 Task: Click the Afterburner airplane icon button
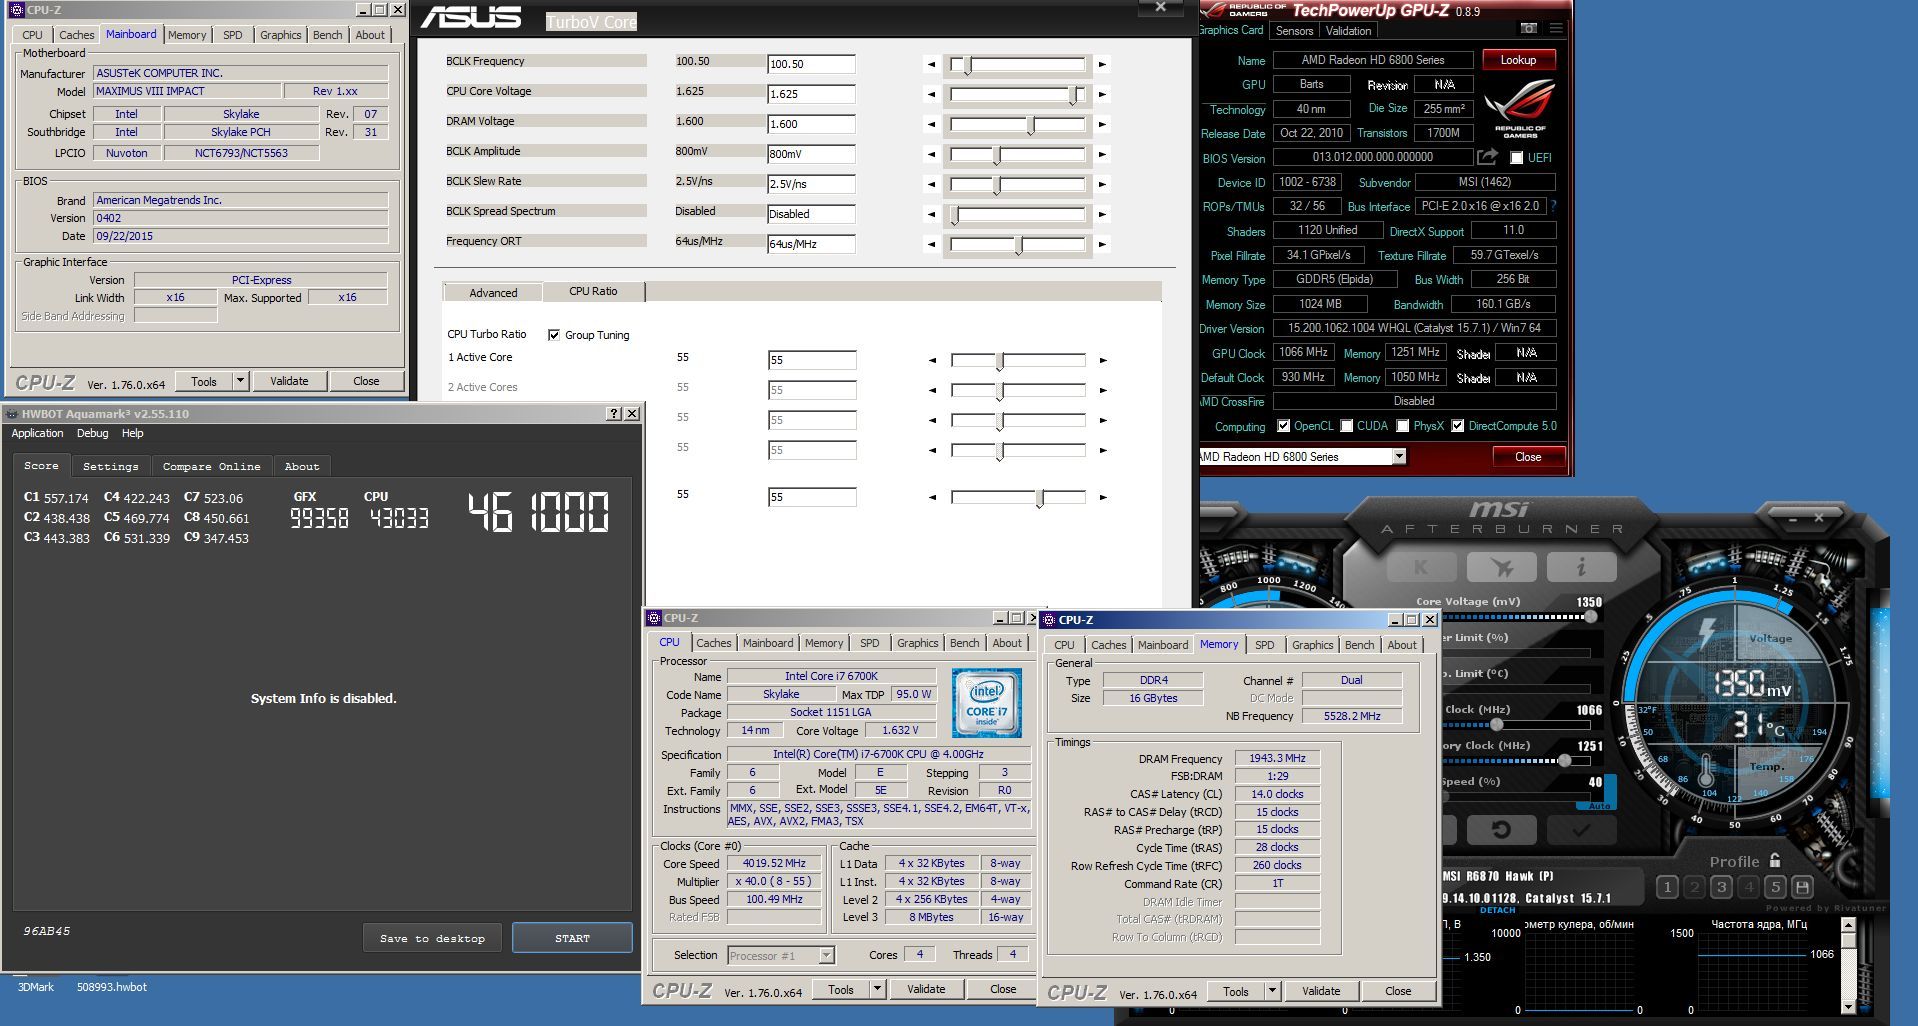1501,567
